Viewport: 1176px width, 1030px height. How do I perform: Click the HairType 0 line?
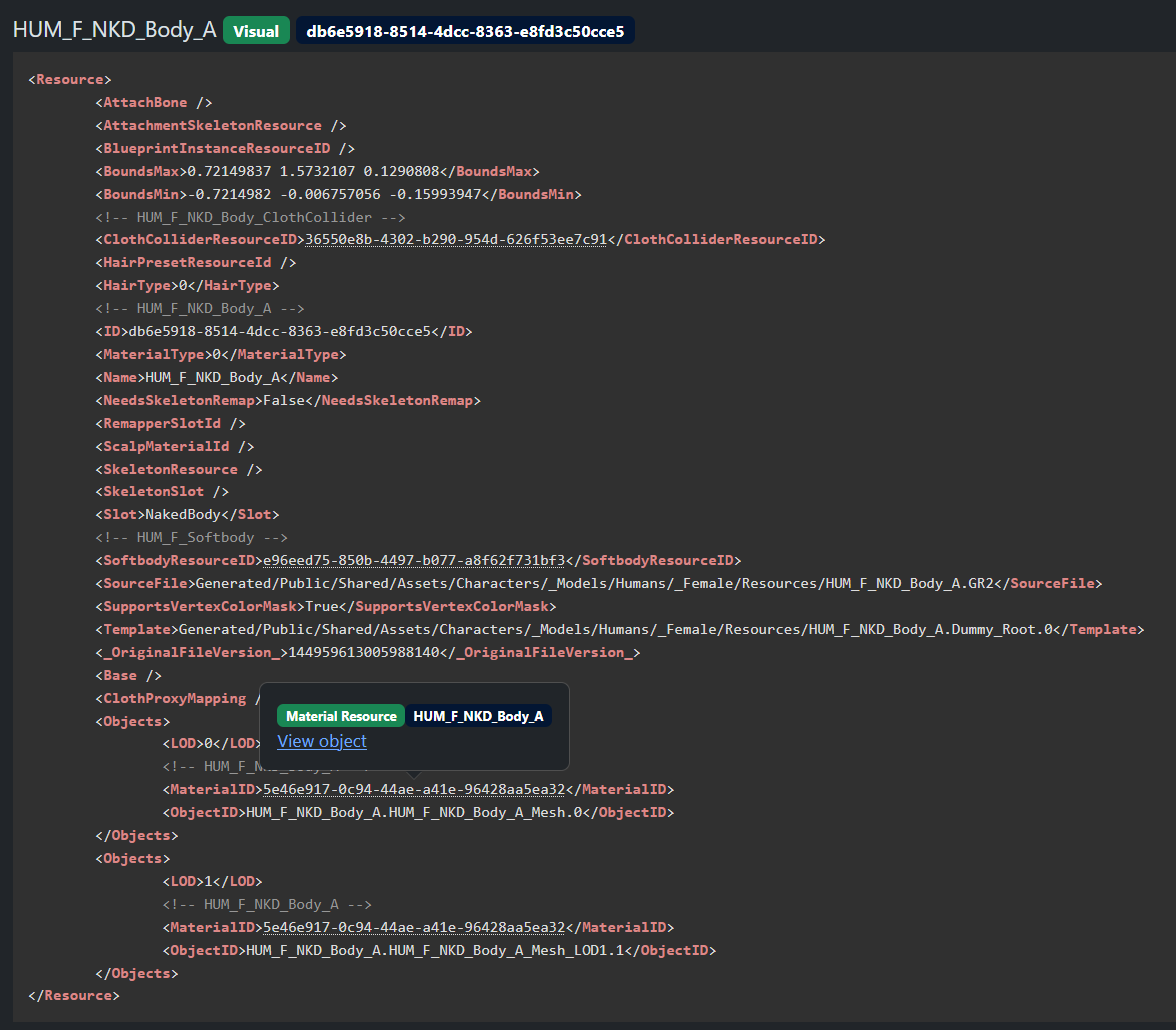pyautogui.click(x=187, y=285)
